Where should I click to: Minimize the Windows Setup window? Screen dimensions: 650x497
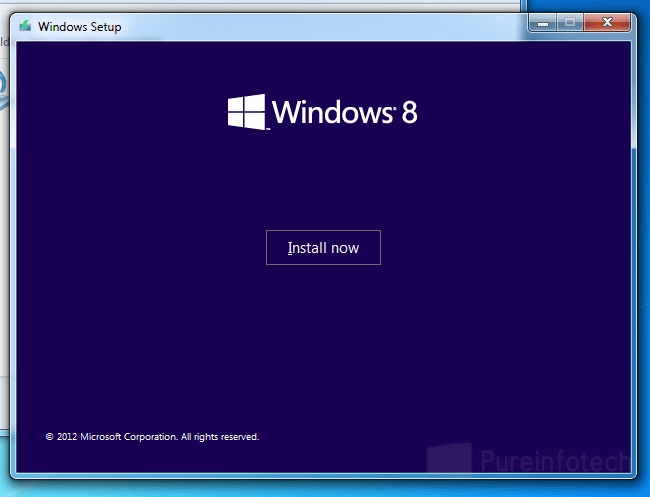click(542, 22)
